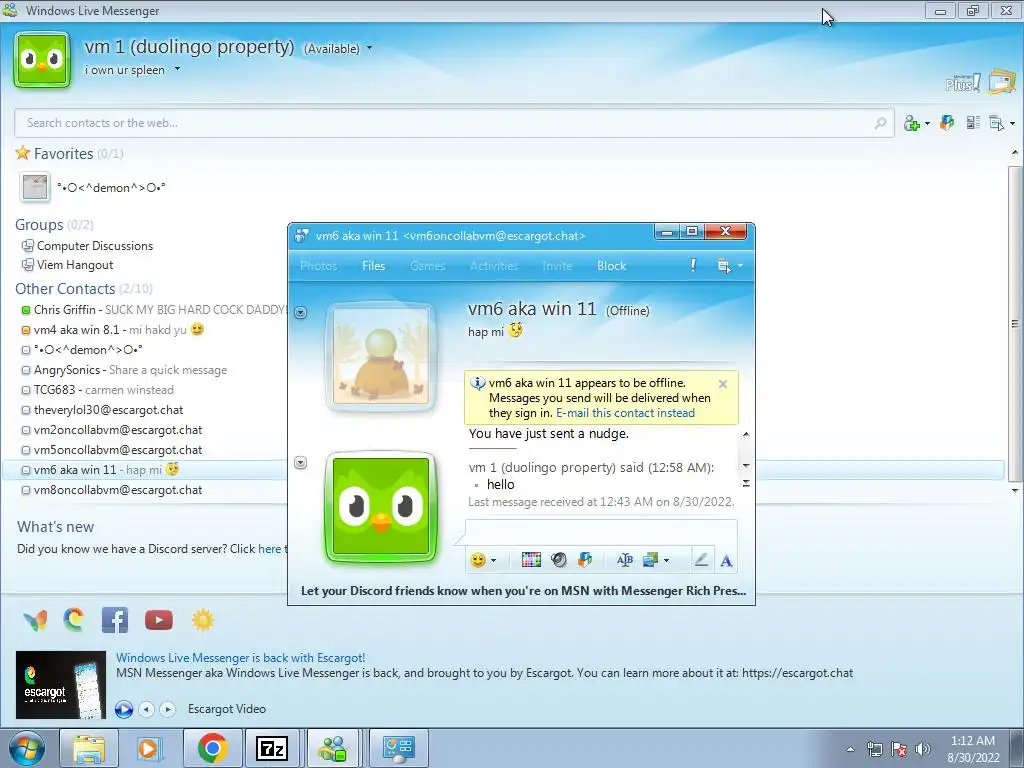The height and width of the screenshot is (768, 1024).
Task: Open the Messenger Plus! logo button
Action: point(963,83)
